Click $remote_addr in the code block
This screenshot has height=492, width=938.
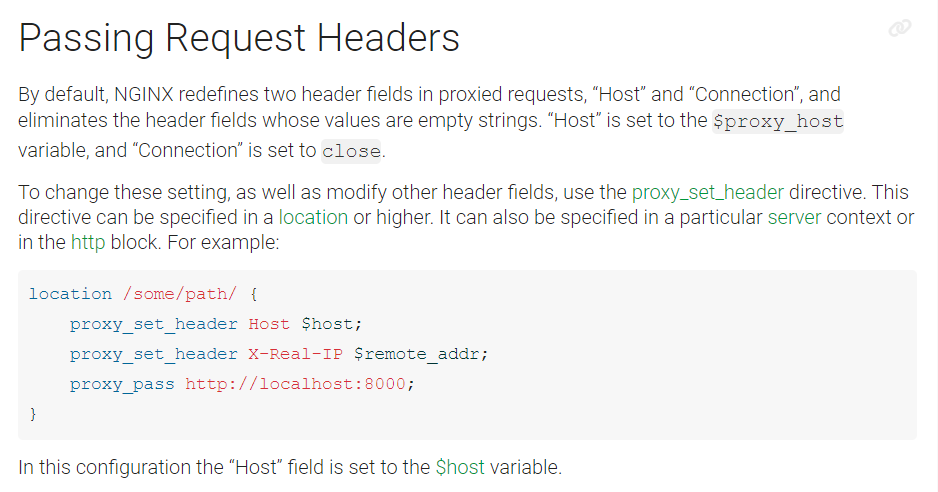coord(421,354)
